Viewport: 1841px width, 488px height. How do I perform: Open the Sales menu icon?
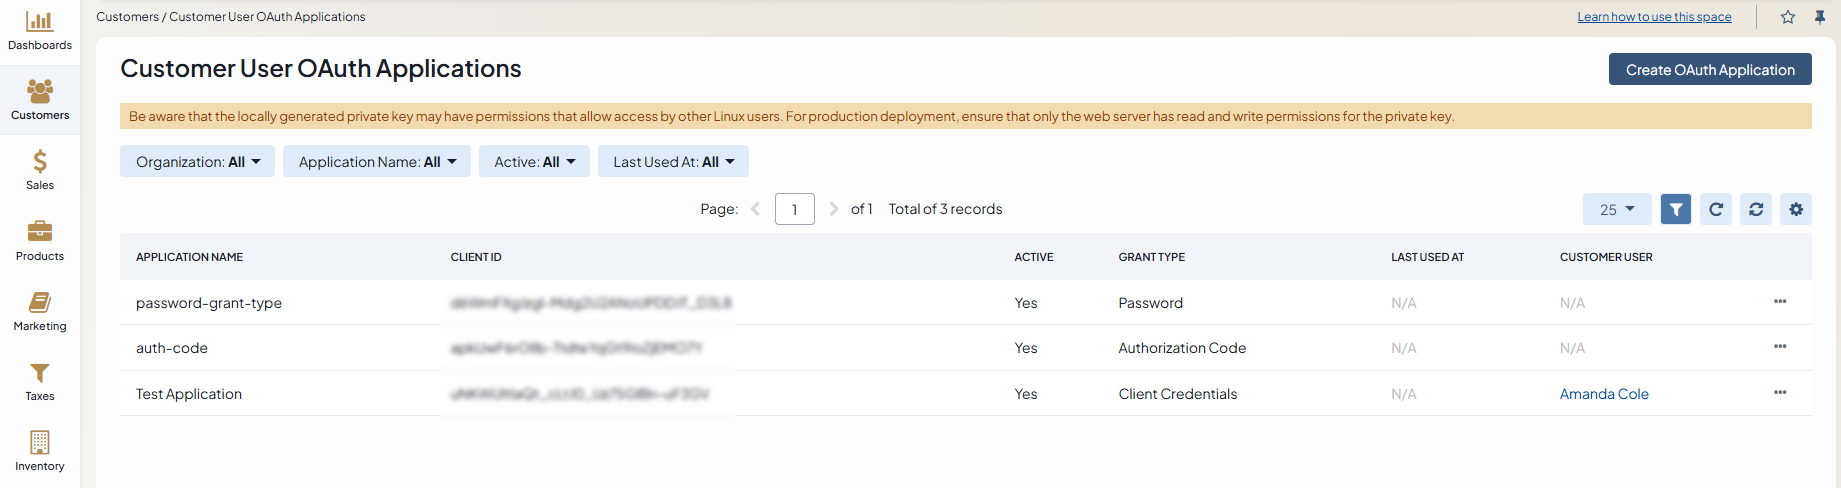[40, 170]
